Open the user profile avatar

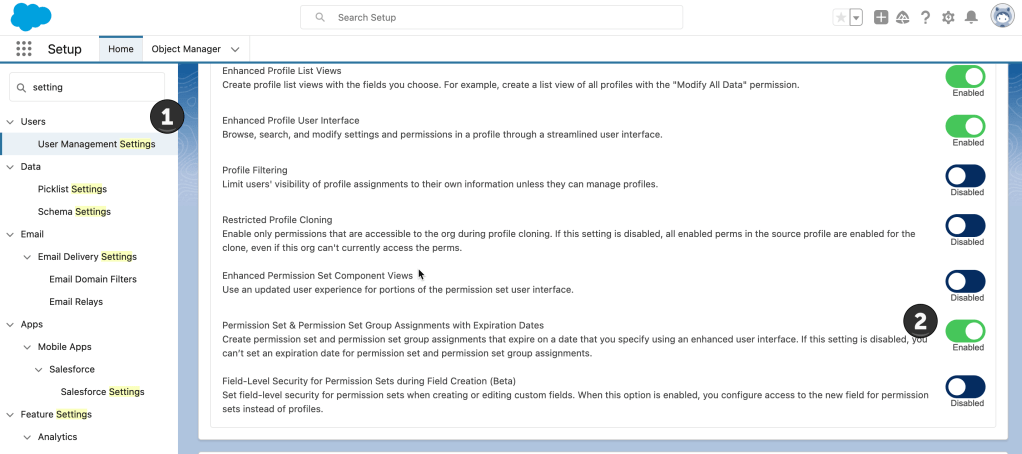tap(1002, 17)
